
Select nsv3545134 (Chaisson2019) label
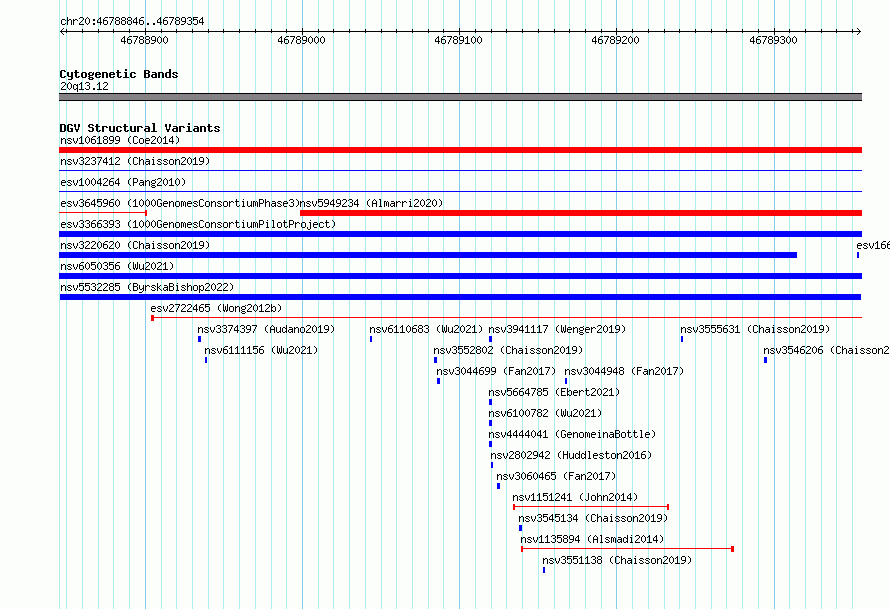click(593, 518)
